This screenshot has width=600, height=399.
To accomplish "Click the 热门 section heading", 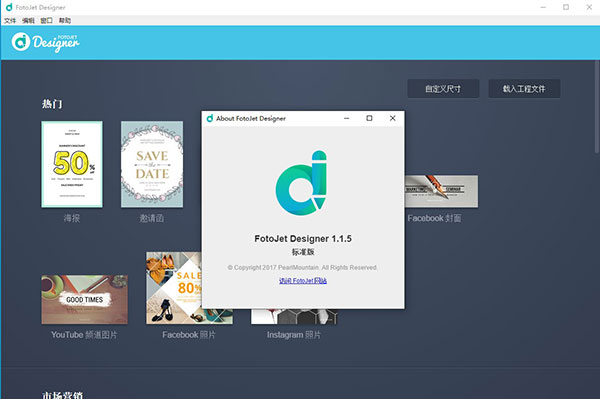I will tap(52, 104).
